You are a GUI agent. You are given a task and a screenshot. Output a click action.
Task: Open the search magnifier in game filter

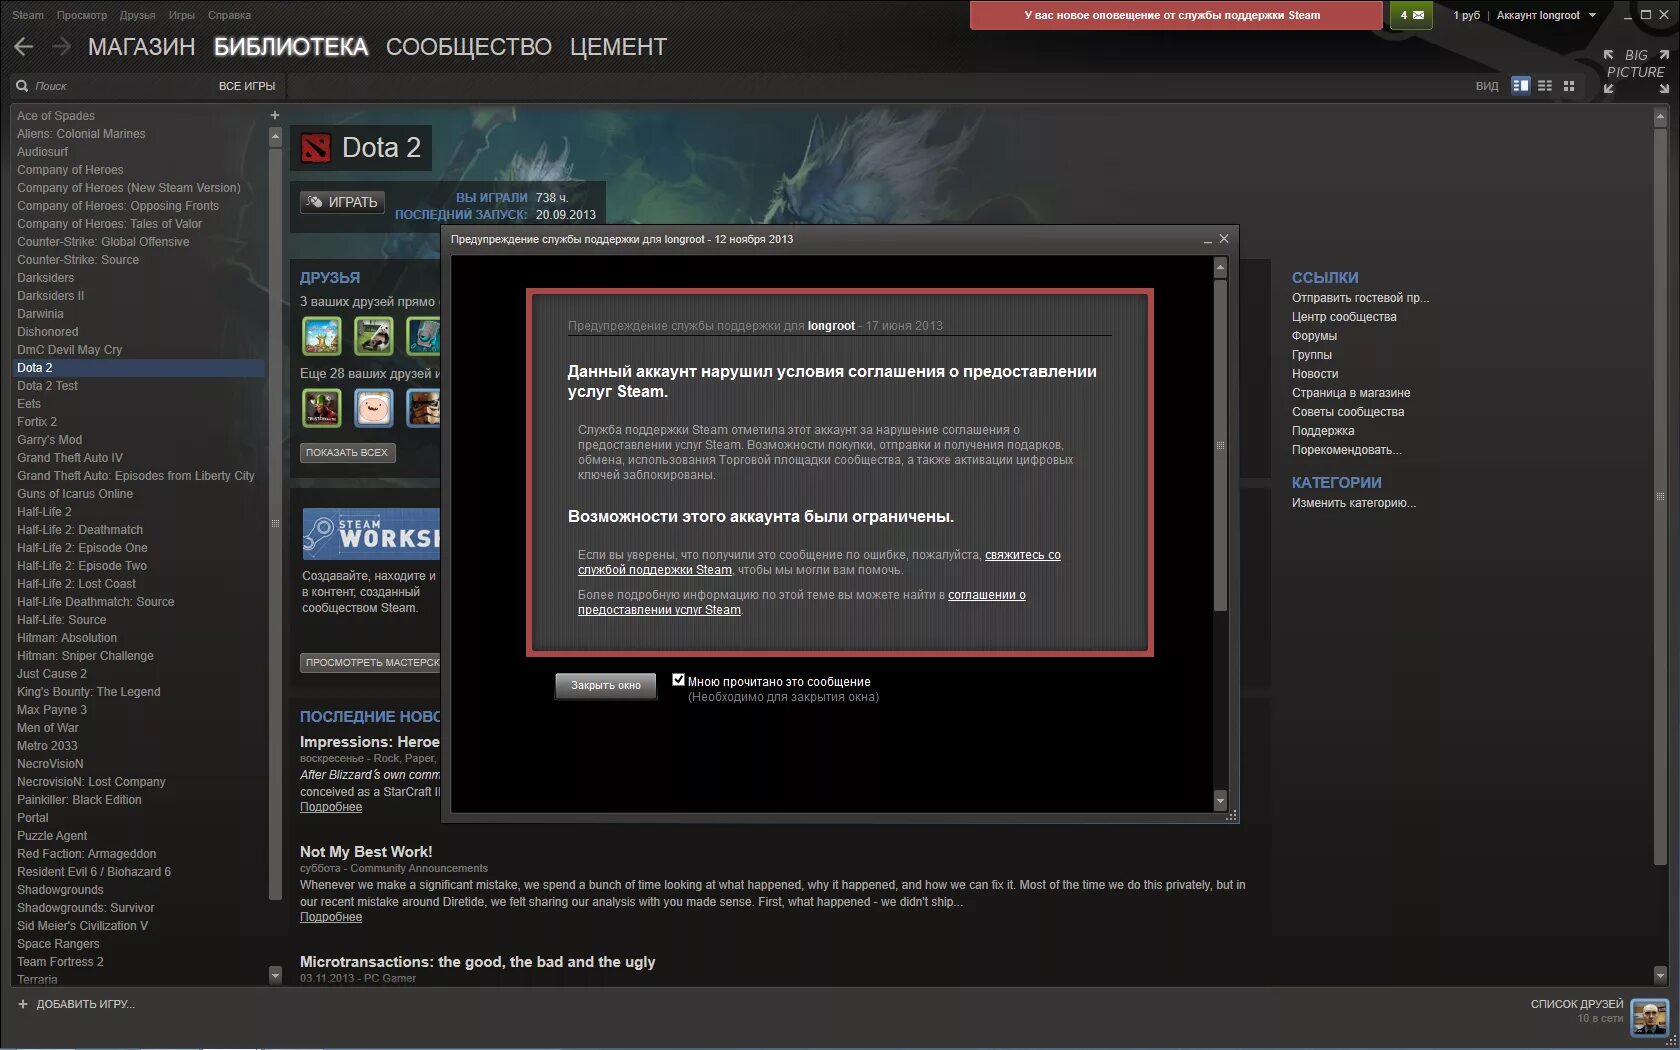pos(22,86)
